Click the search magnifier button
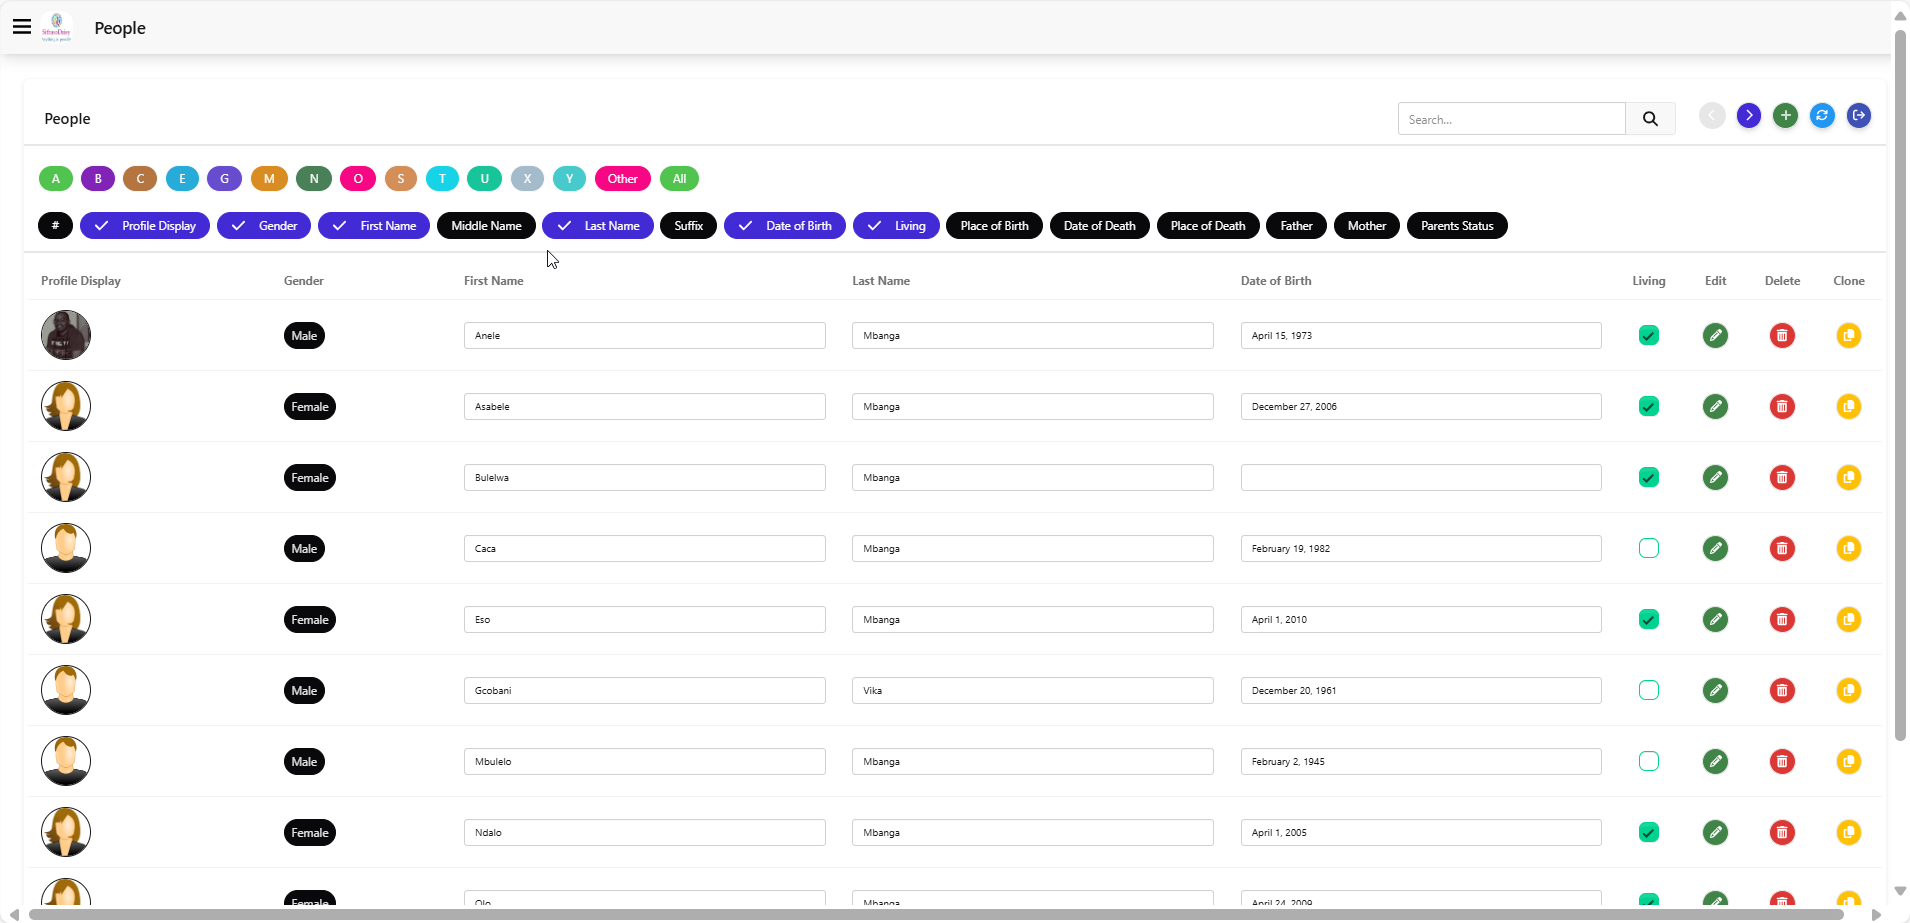The height and width of the screenshot is (923, 1910). point(1650,119)
